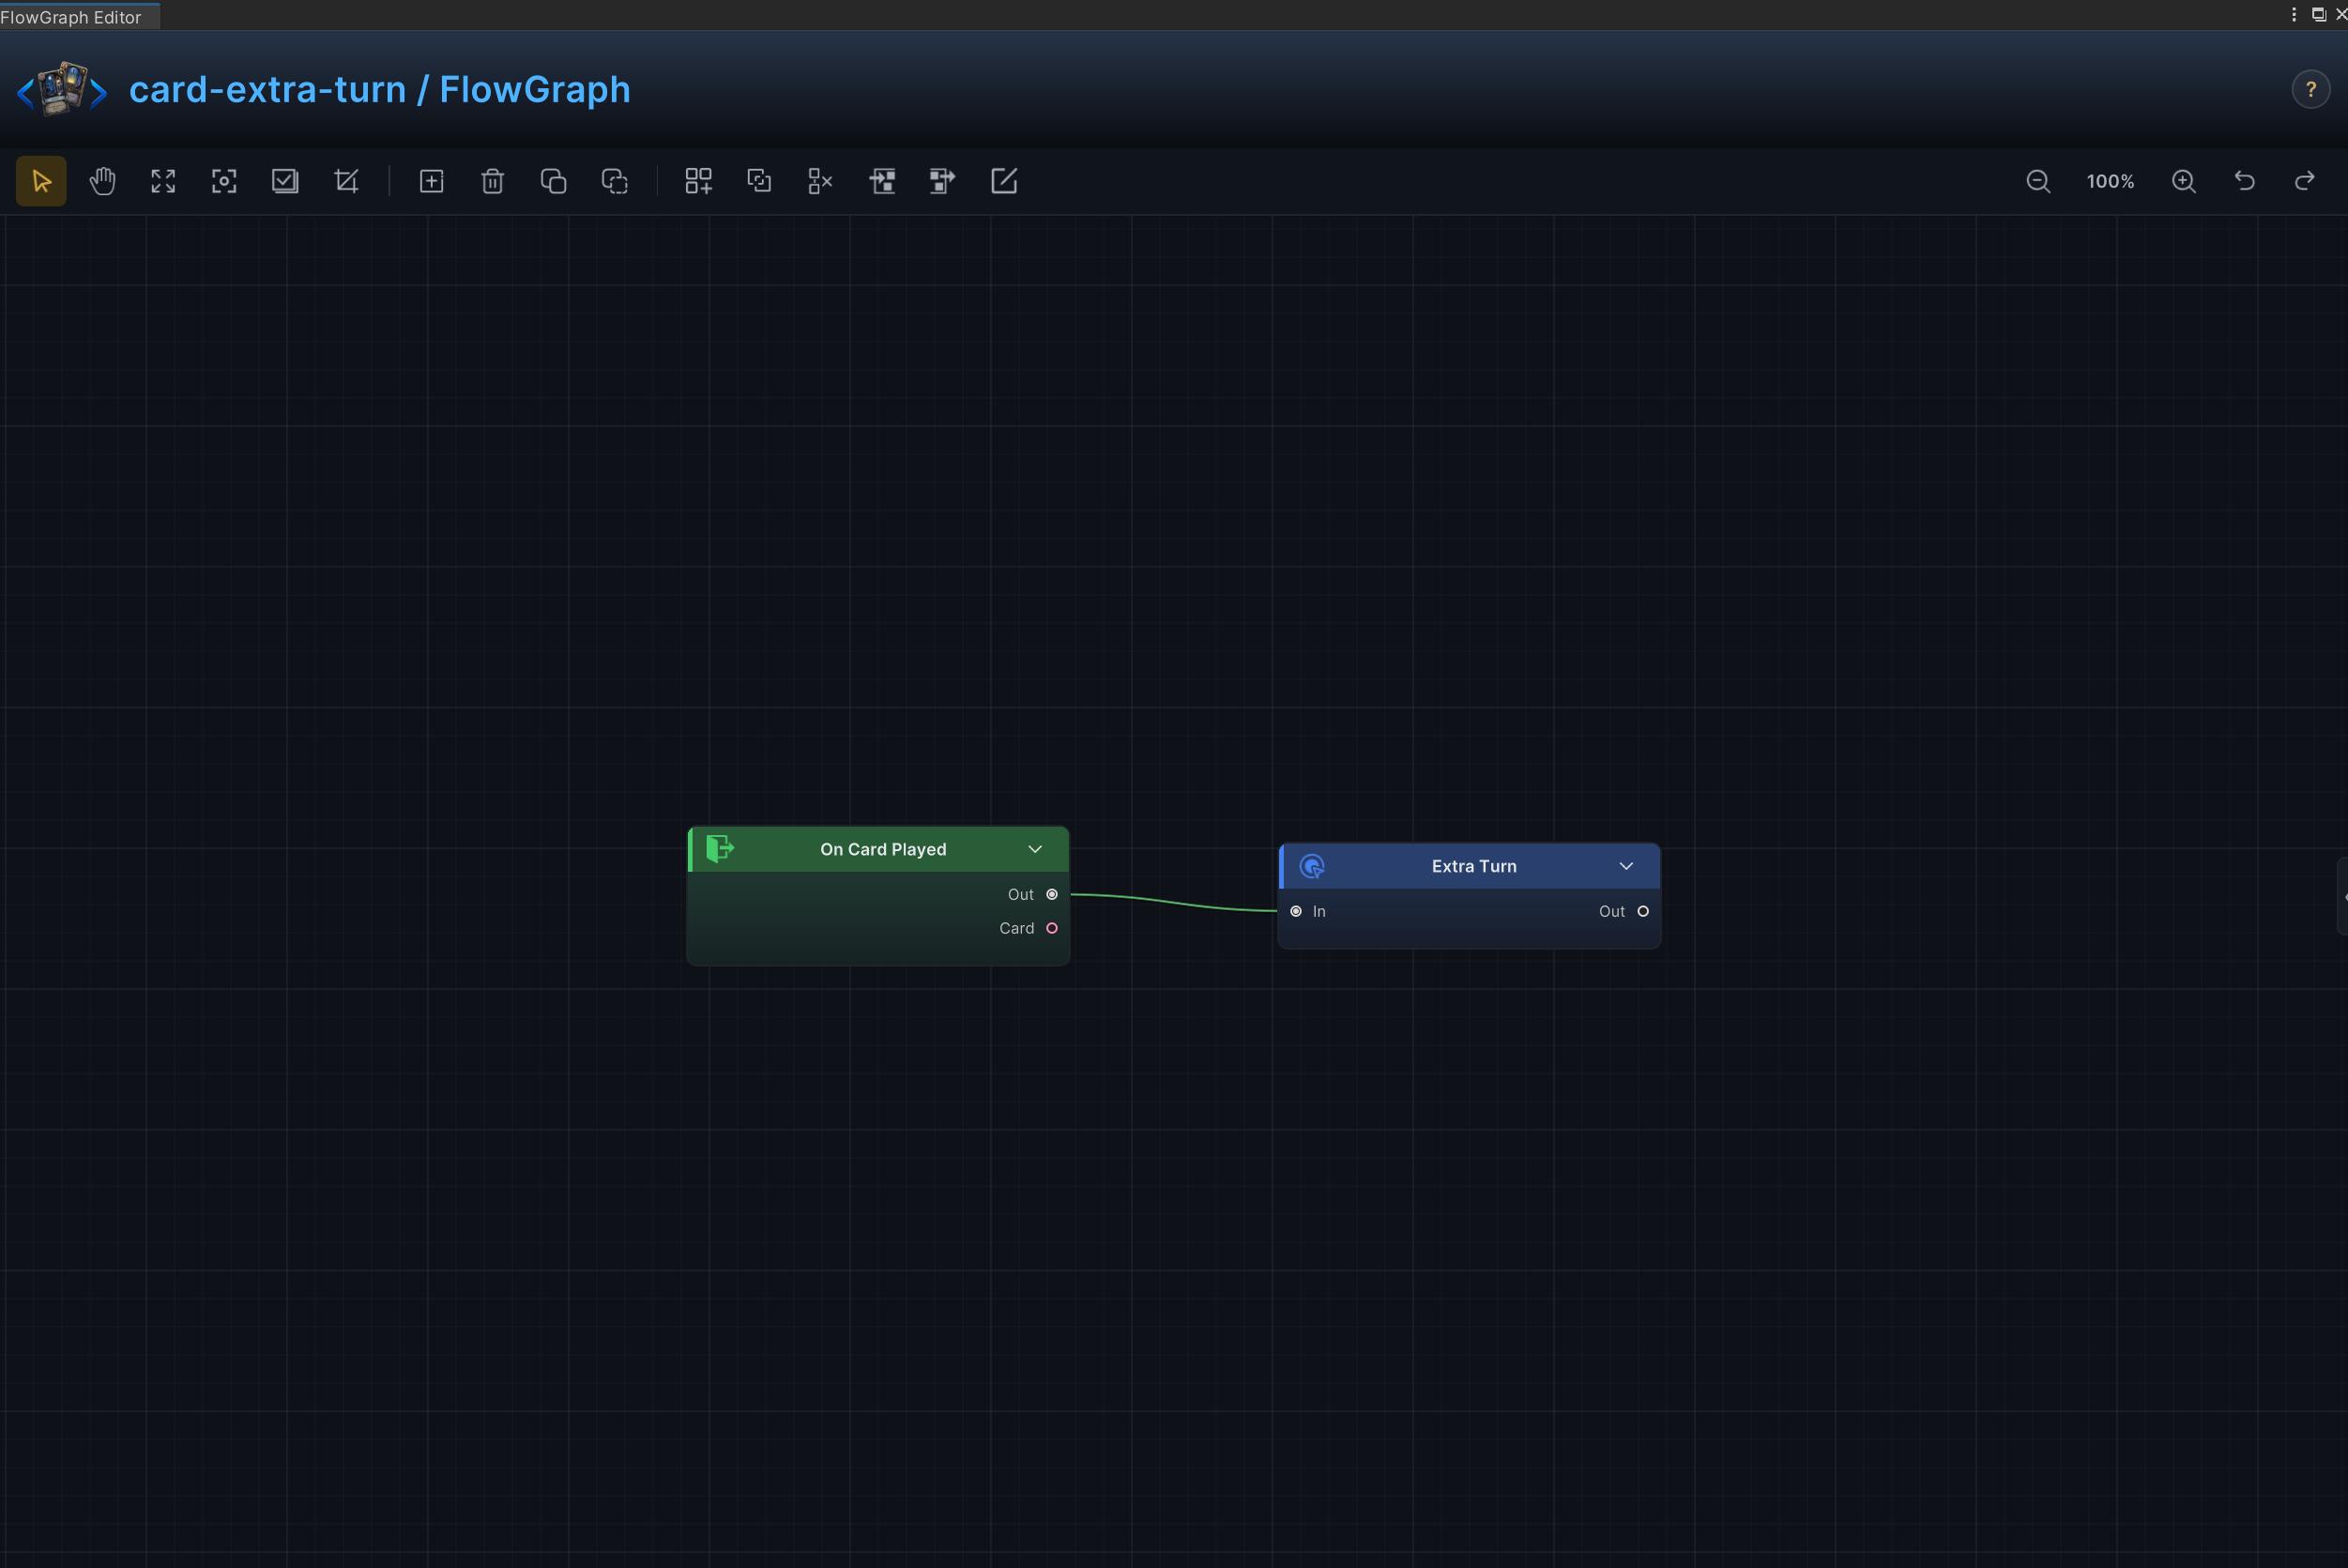This screenshot has width=2348, height=1568.
Task: Click the Out port of Extra Turn
Action: (1643, 911)
